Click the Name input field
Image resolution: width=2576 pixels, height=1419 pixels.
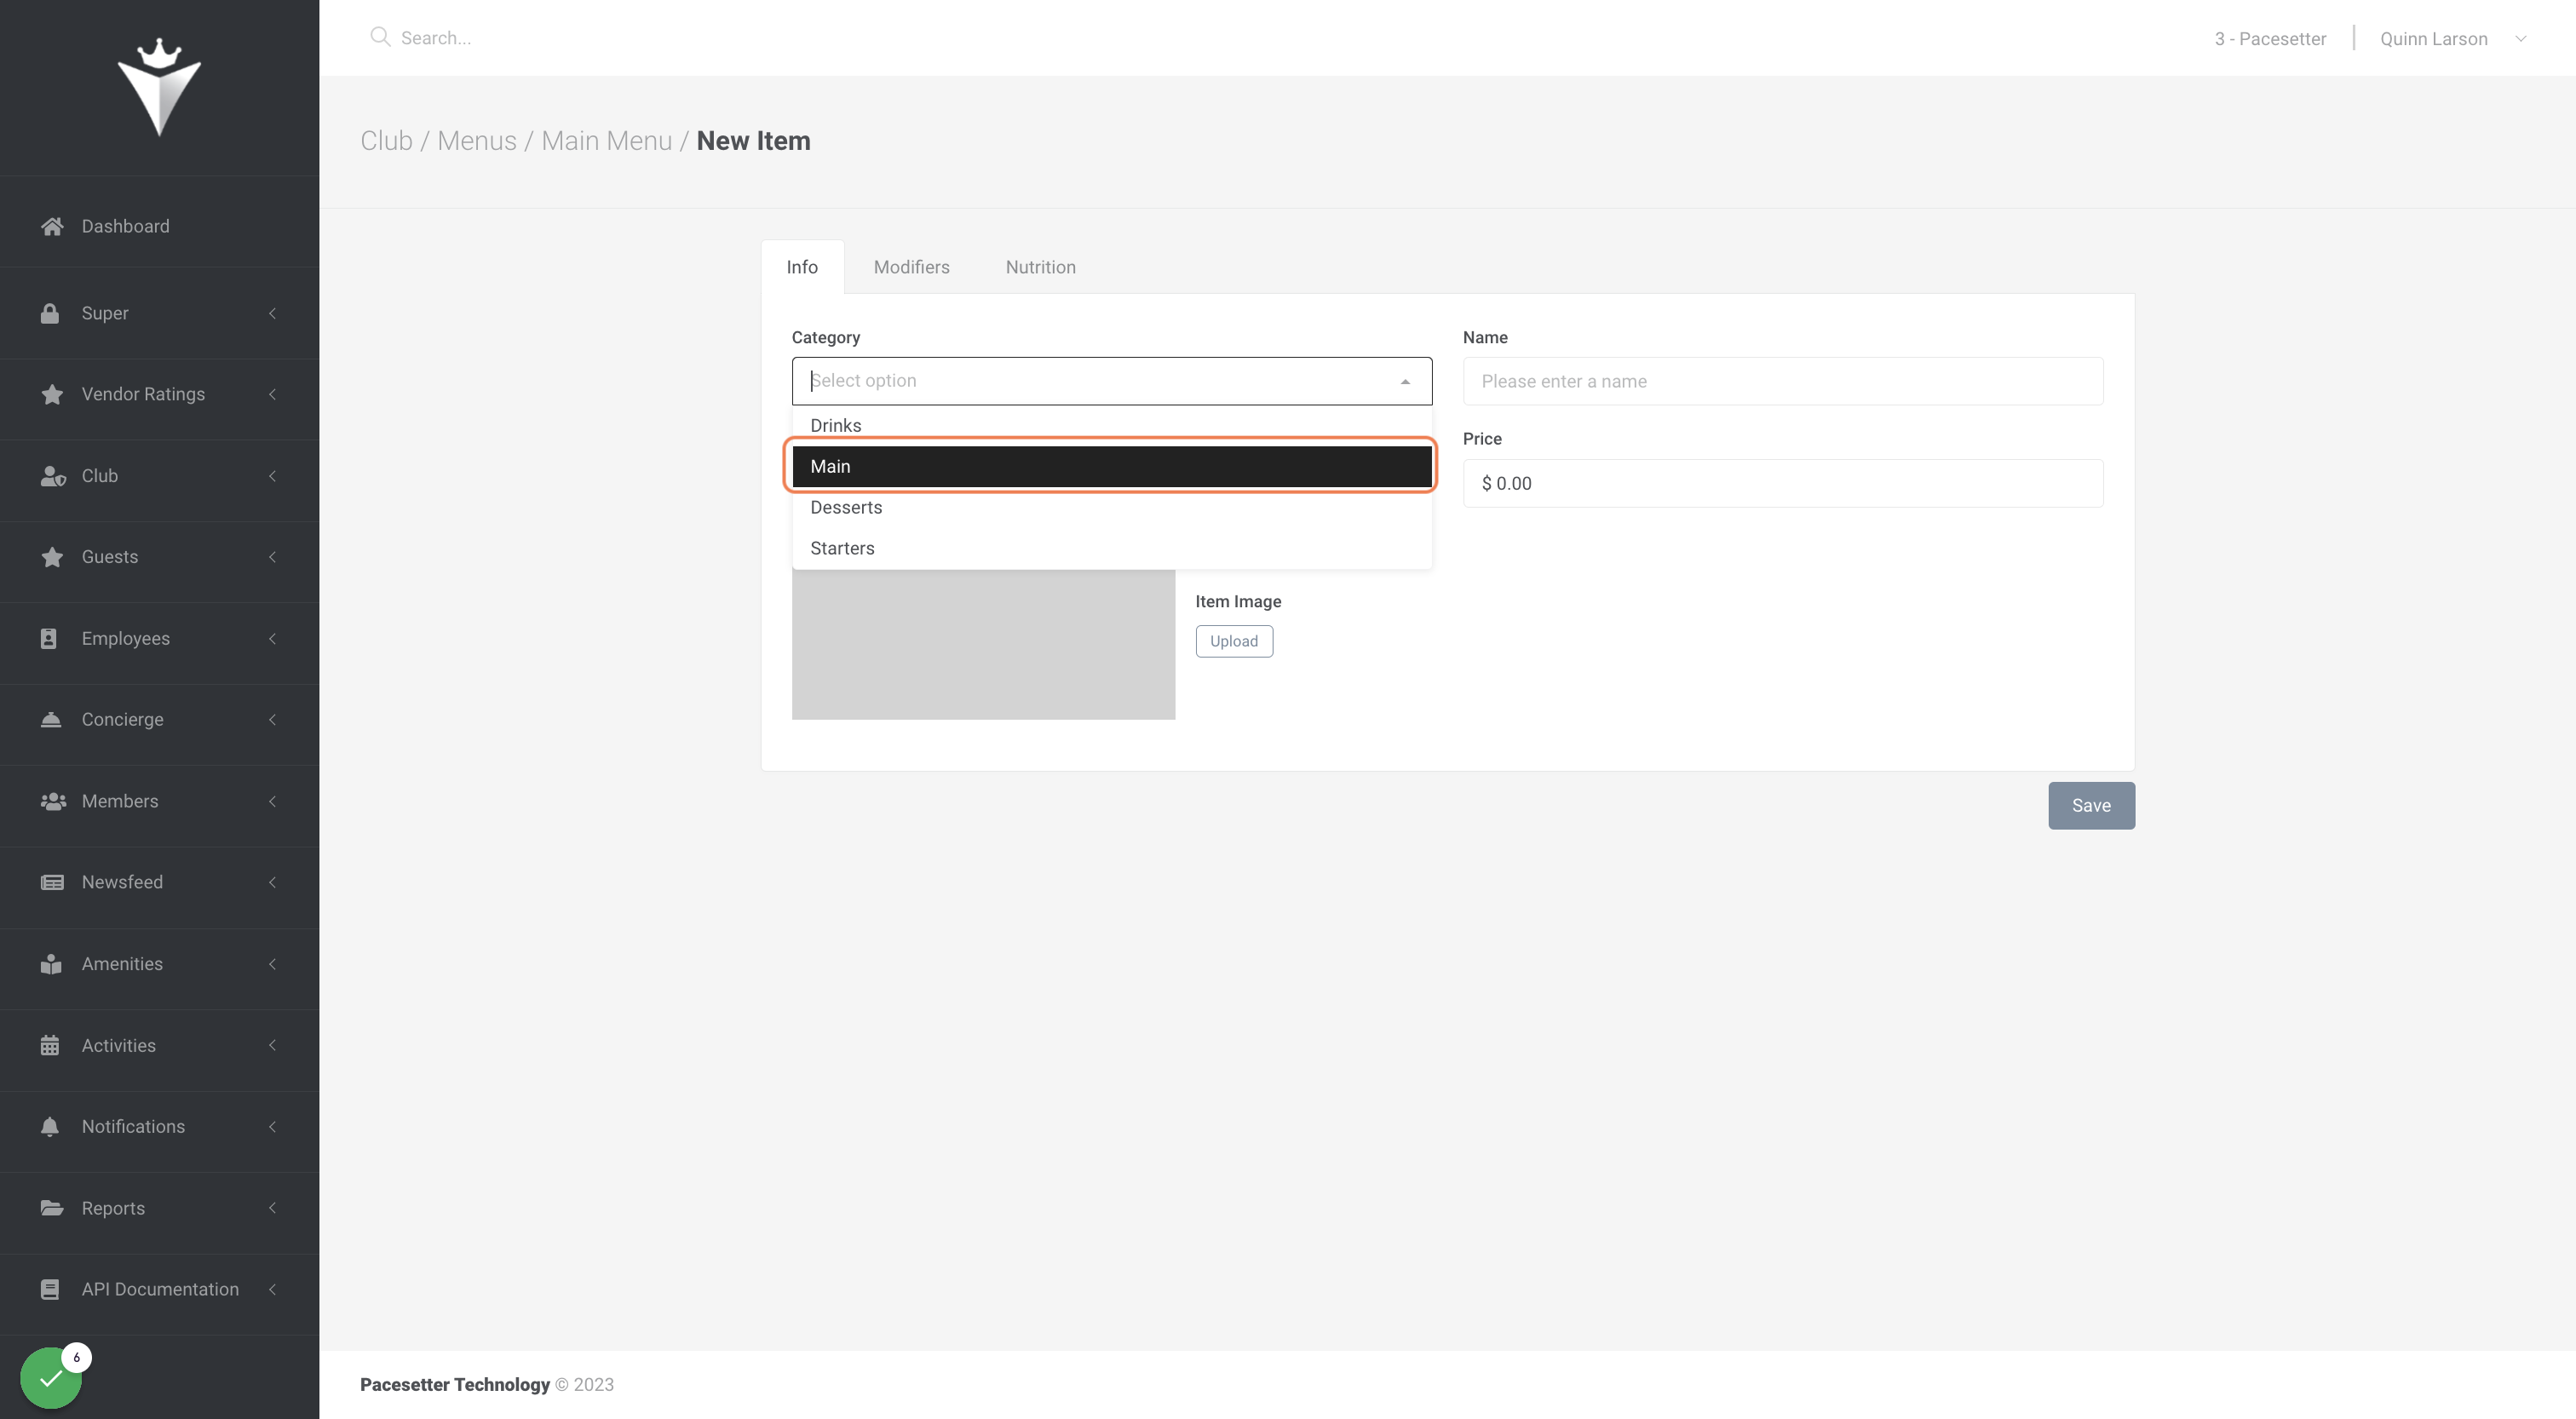[1782, 382]
